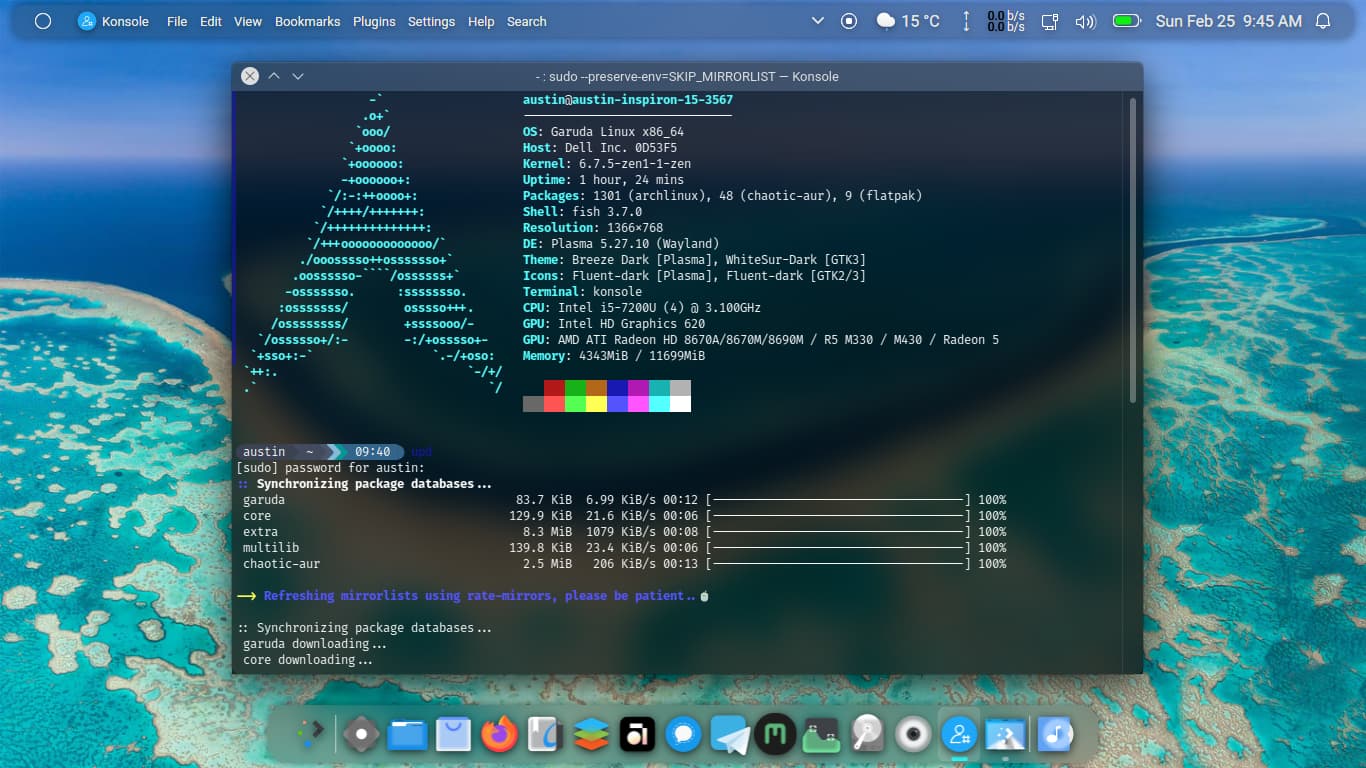
Task: Click the 'CPU: Intel i5-7200U' line
Action: pyautogui.click(x=642, y=308)
